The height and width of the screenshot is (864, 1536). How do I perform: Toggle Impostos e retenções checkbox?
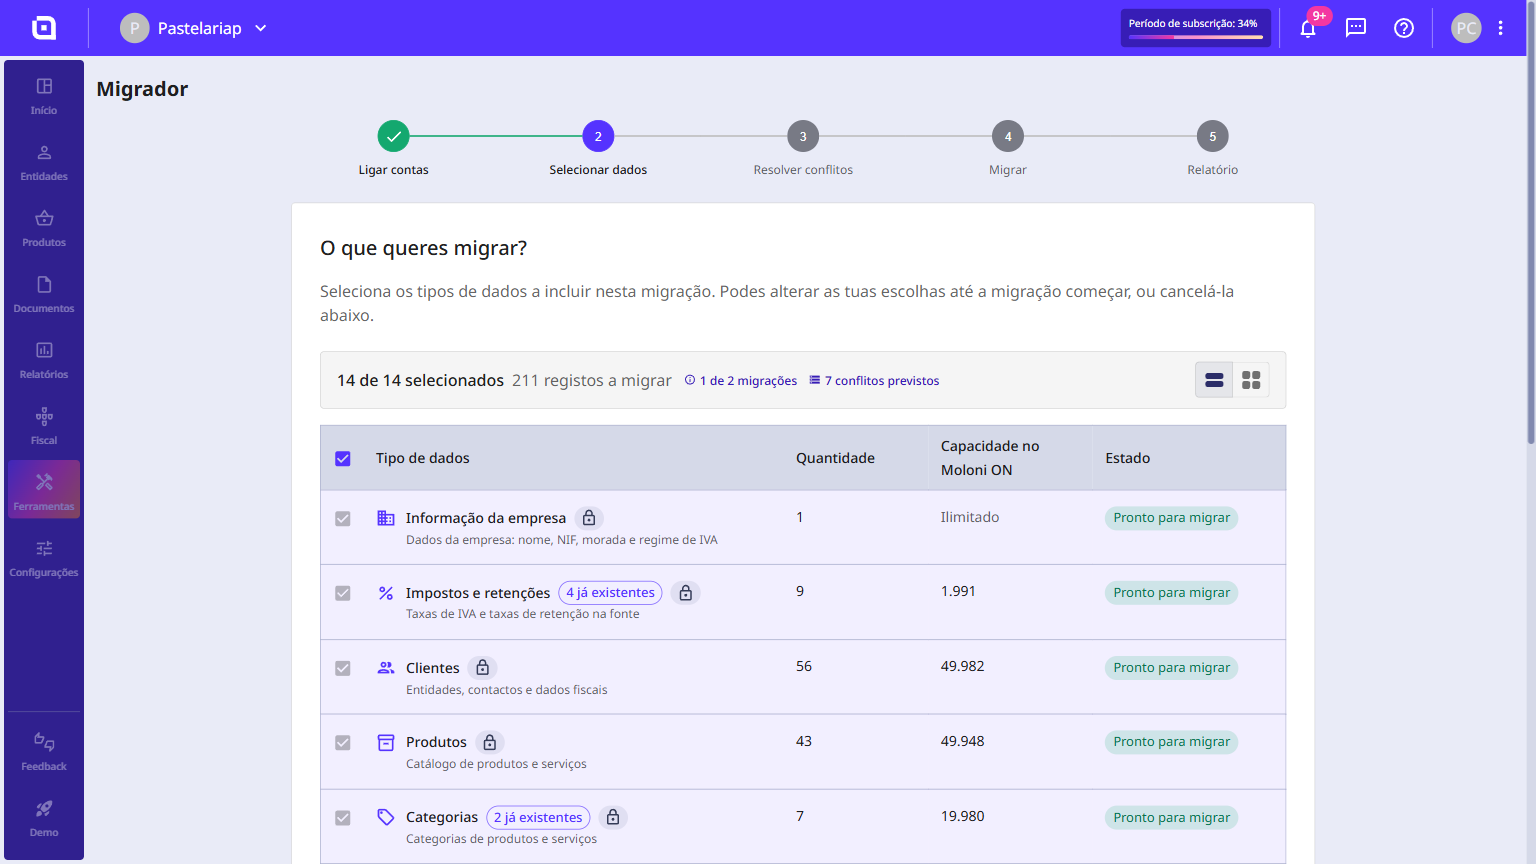(343, 593)
